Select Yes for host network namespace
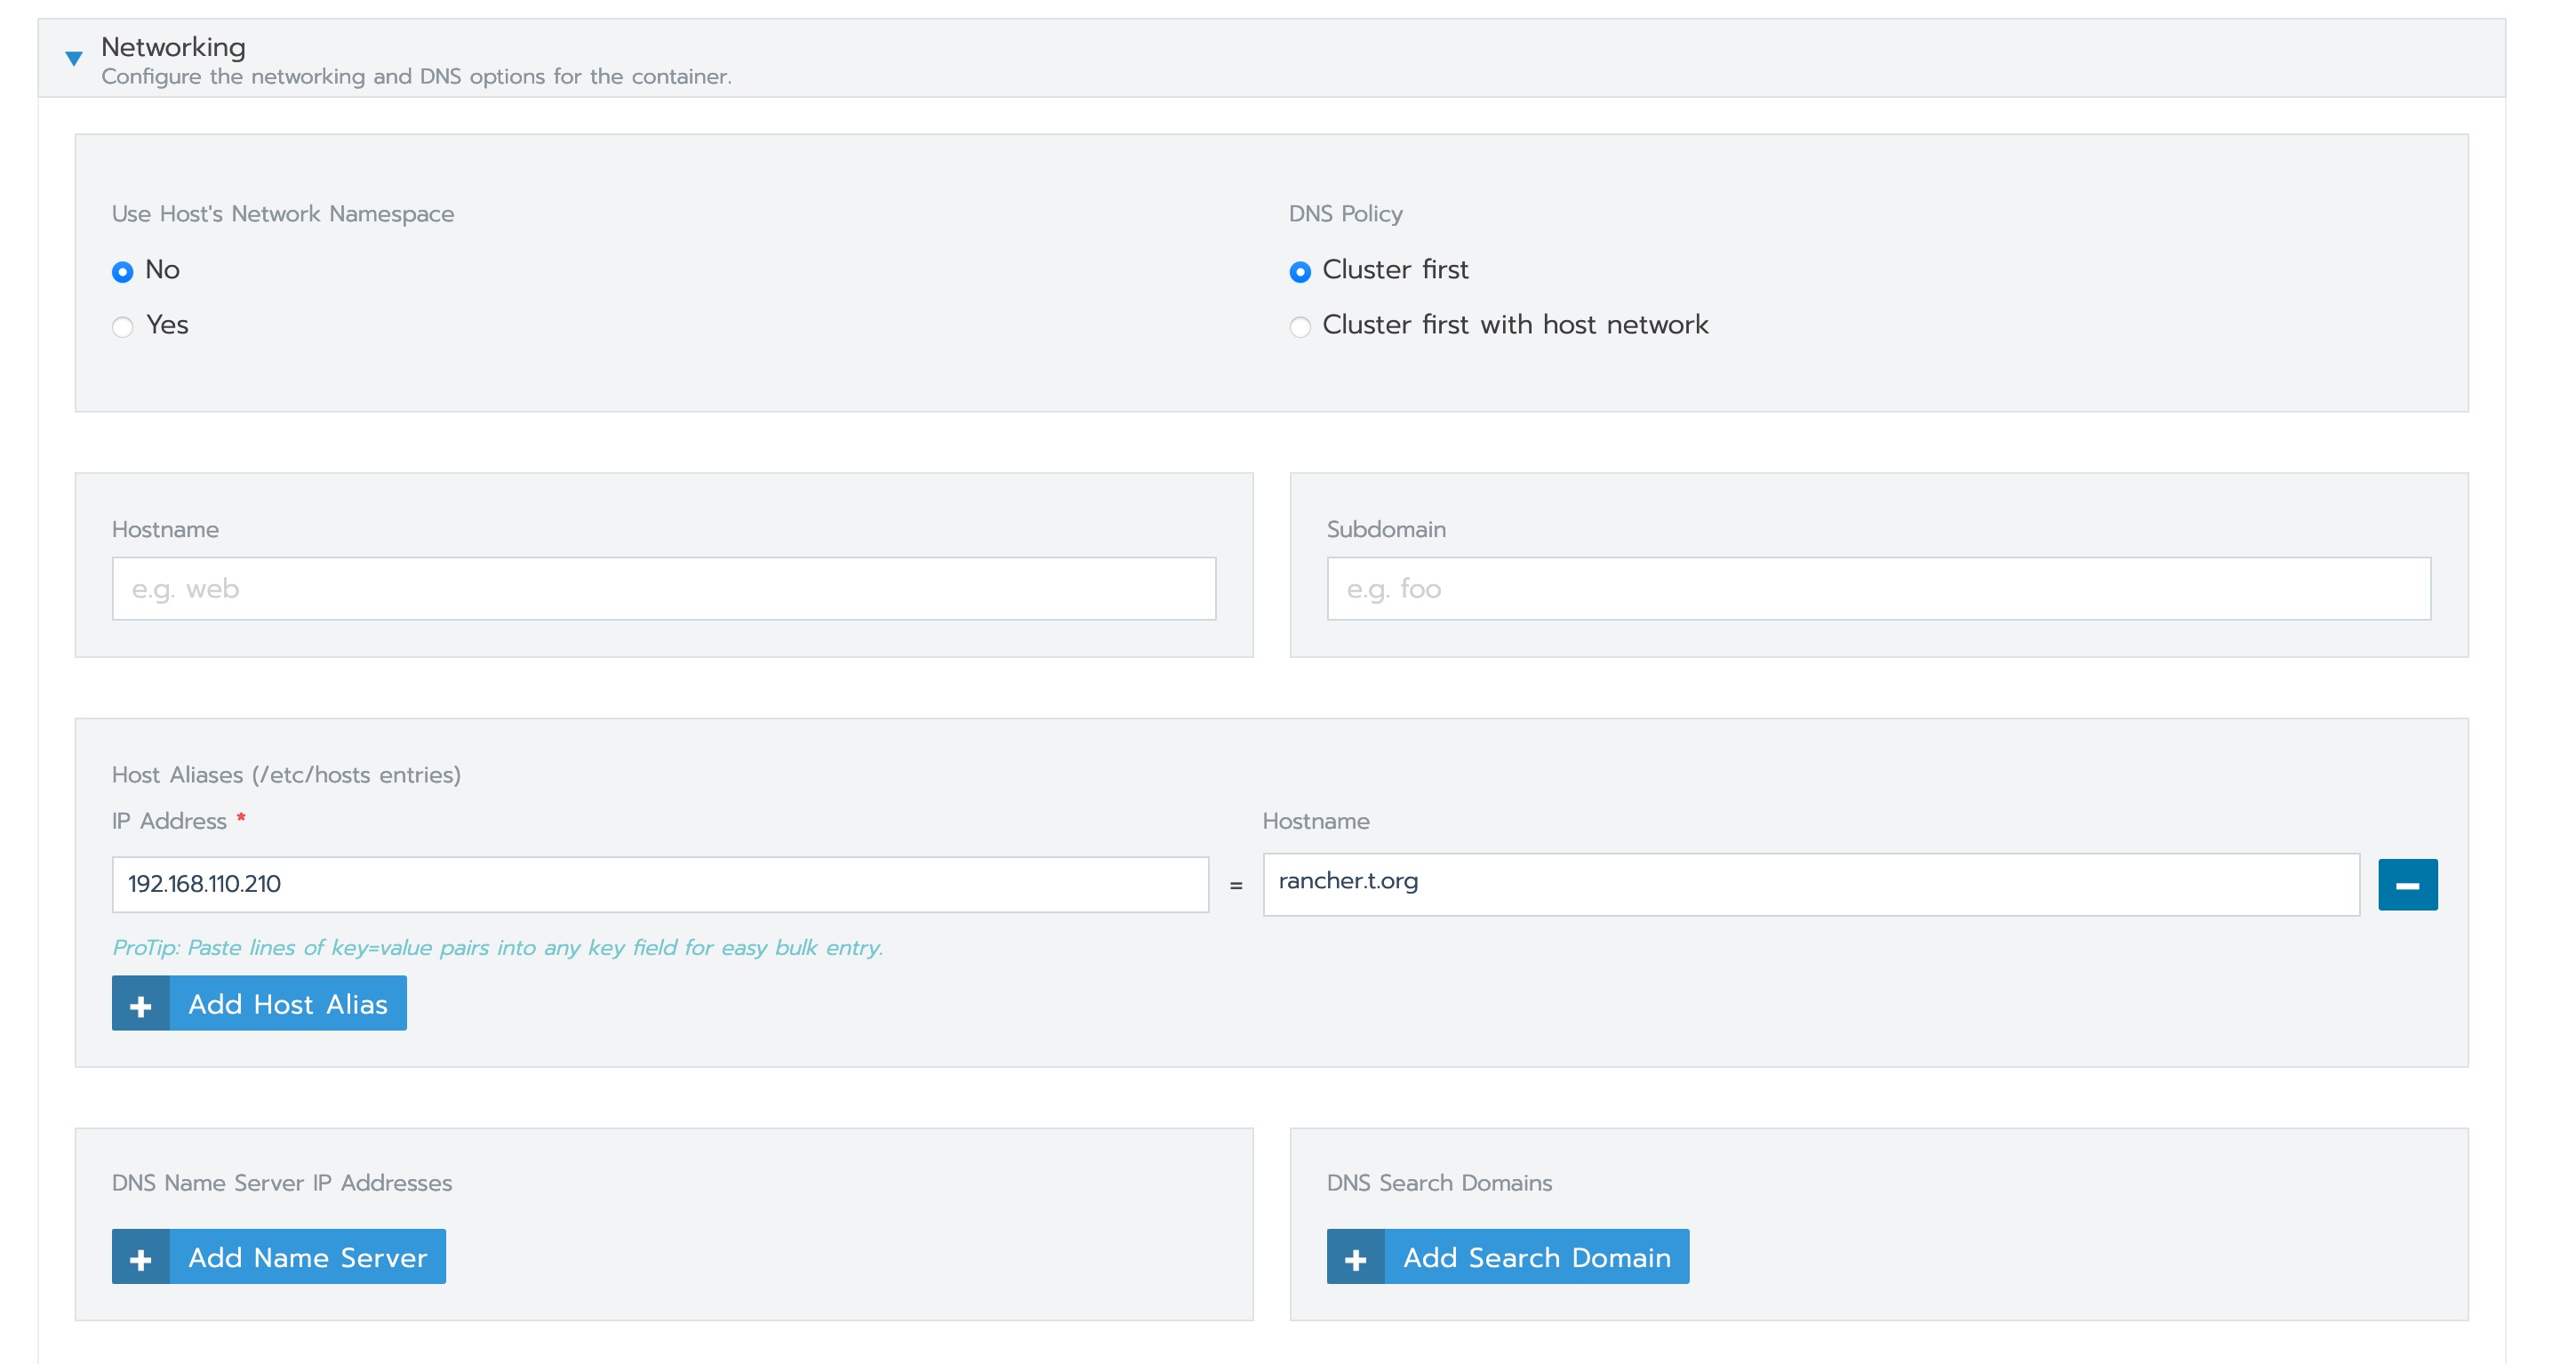The width and height of the screenshot is (2576, 1364). (x=122, y=327)
